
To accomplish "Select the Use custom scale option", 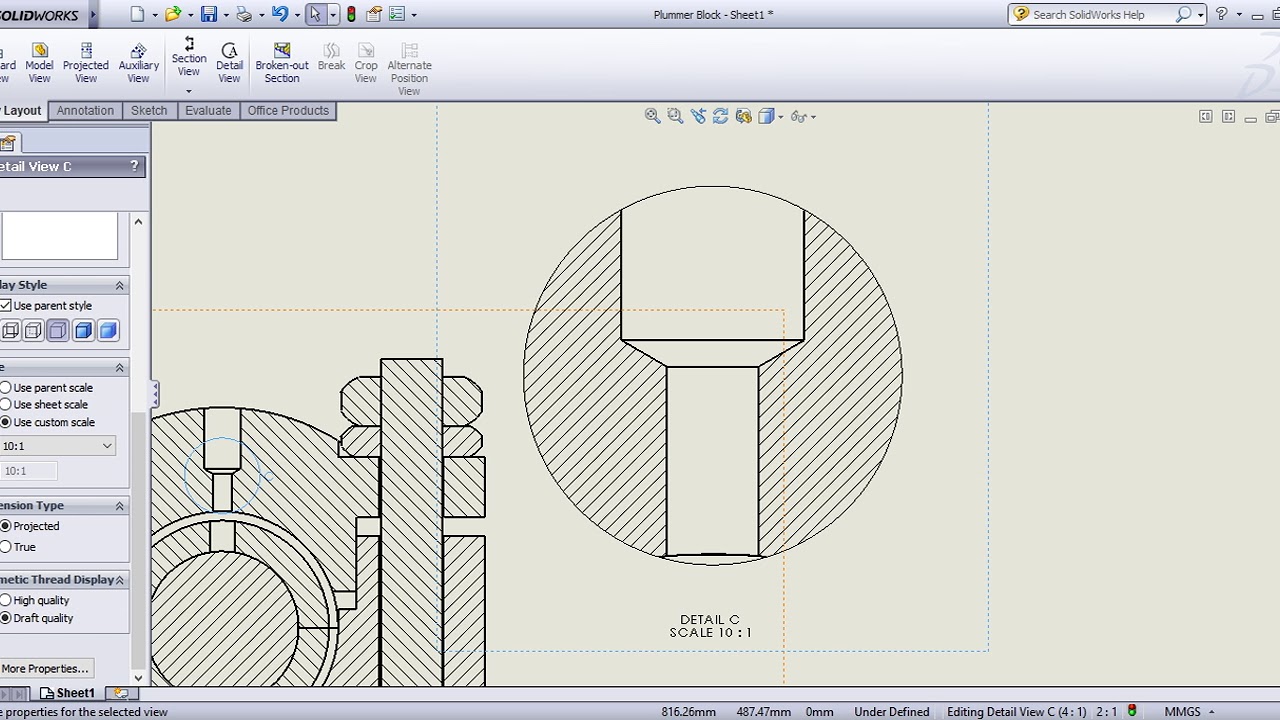I will click(x=48, y=422).
